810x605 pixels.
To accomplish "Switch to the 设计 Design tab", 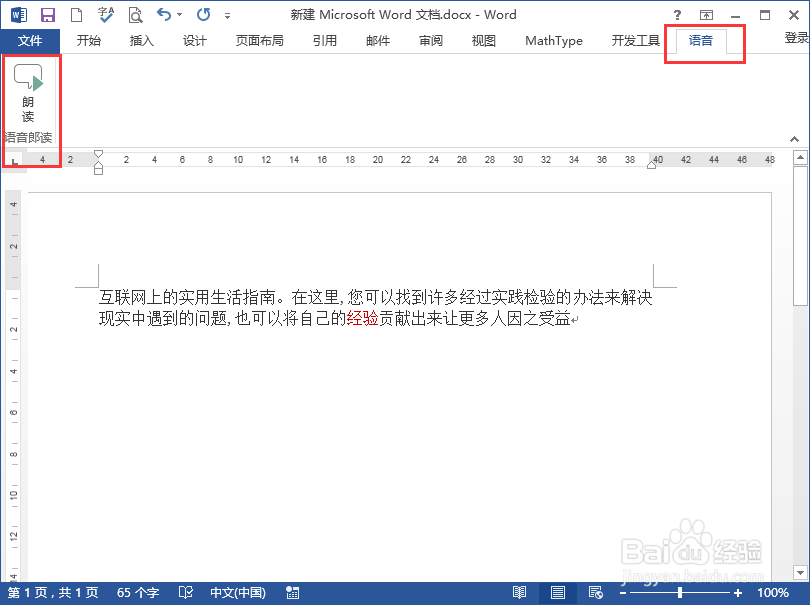I will [x=195, y=41].
